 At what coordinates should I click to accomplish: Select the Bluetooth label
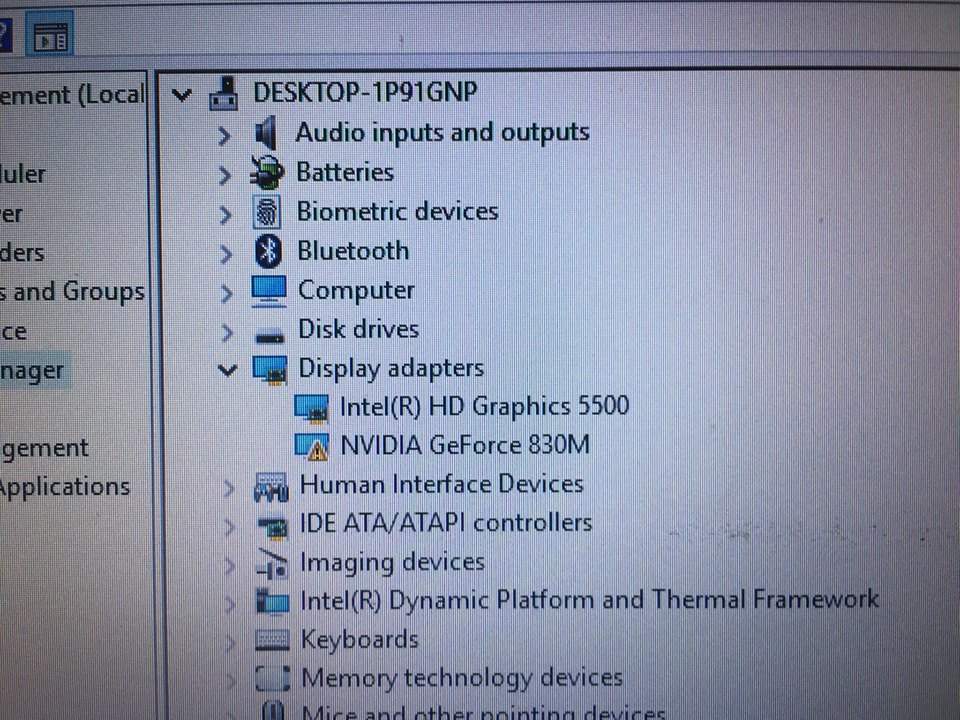pyautogui.click(x=353, y=251)
